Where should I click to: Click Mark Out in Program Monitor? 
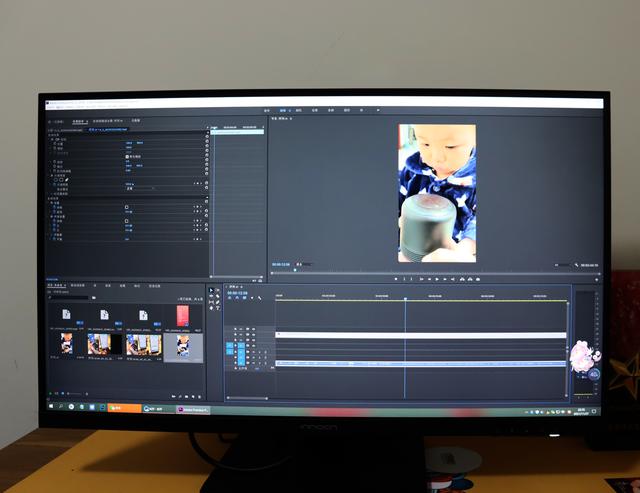tap(411, 279)
